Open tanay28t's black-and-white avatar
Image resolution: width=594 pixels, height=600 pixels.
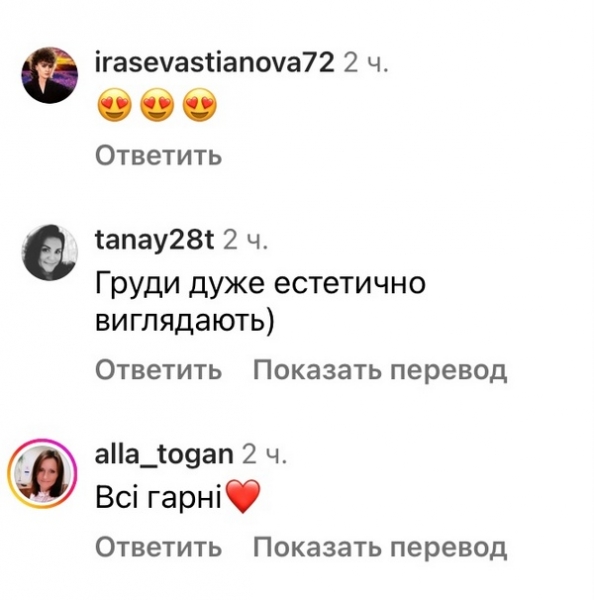tap(50, 253)
